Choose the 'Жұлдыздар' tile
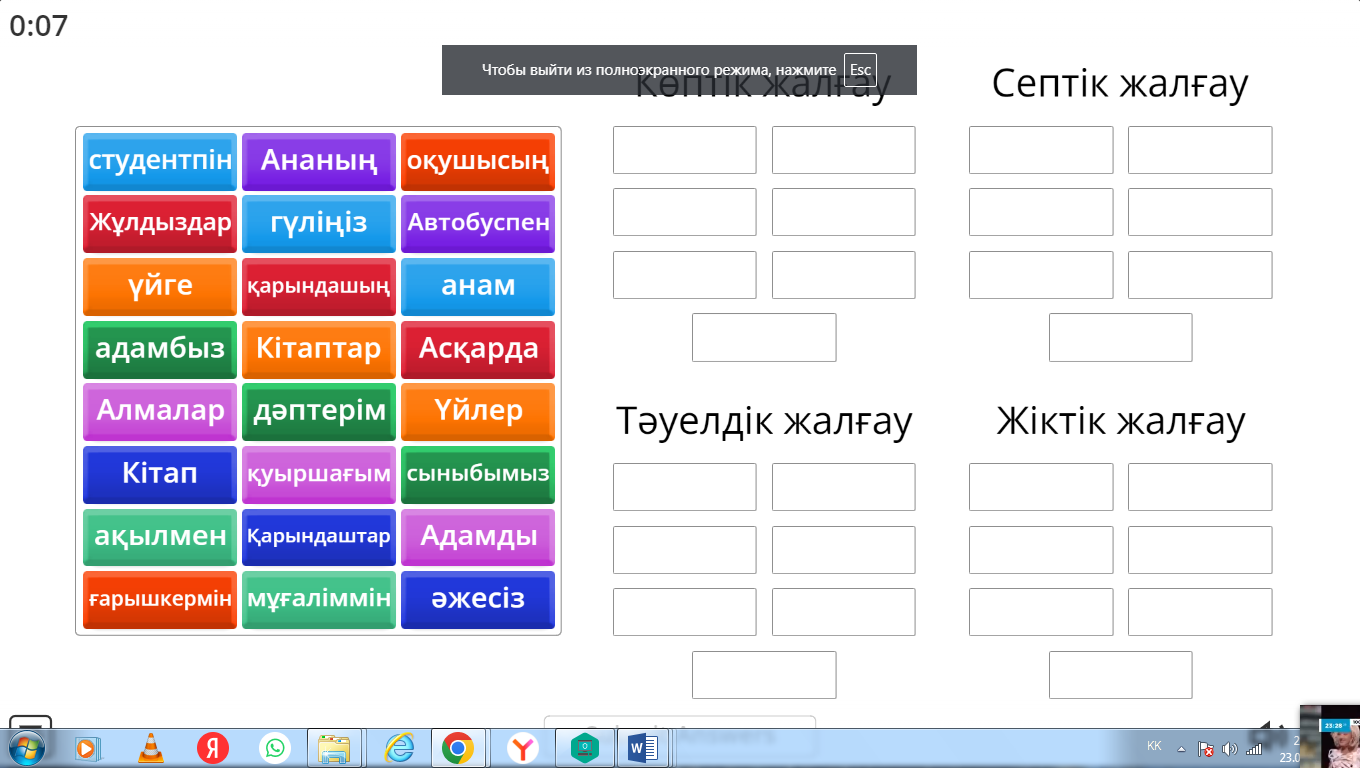 tap(160, 223)
